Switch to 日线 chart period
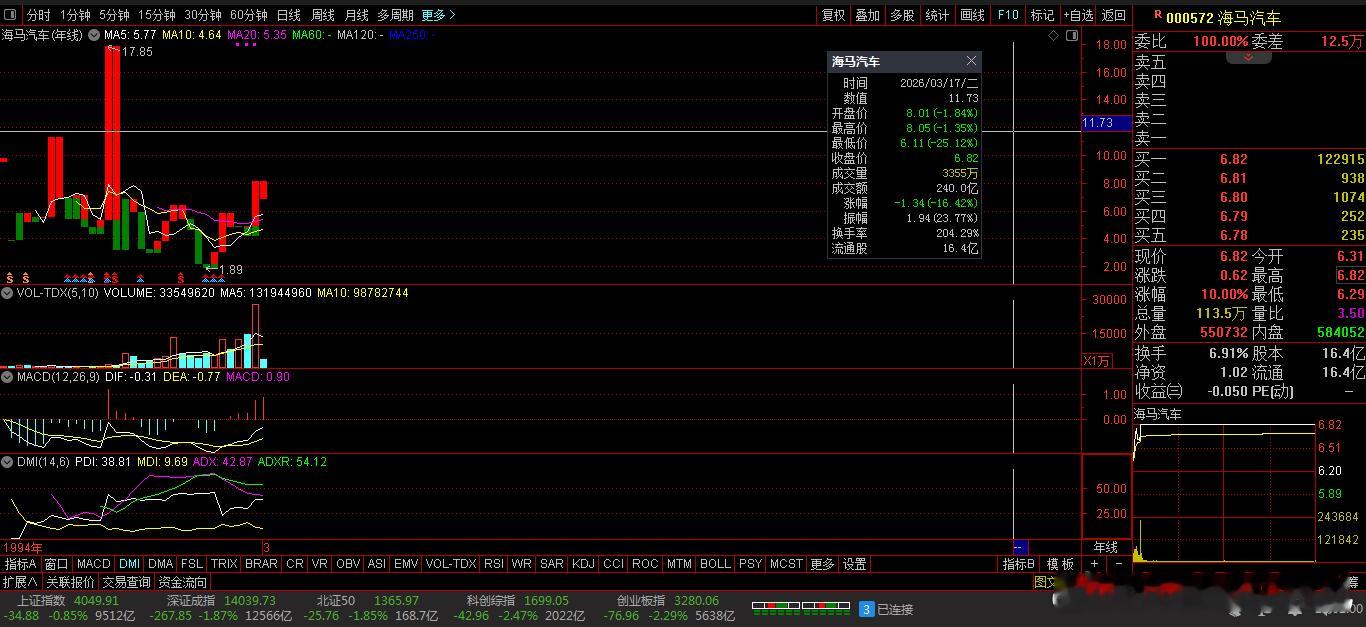 click(x=289, y=15)
